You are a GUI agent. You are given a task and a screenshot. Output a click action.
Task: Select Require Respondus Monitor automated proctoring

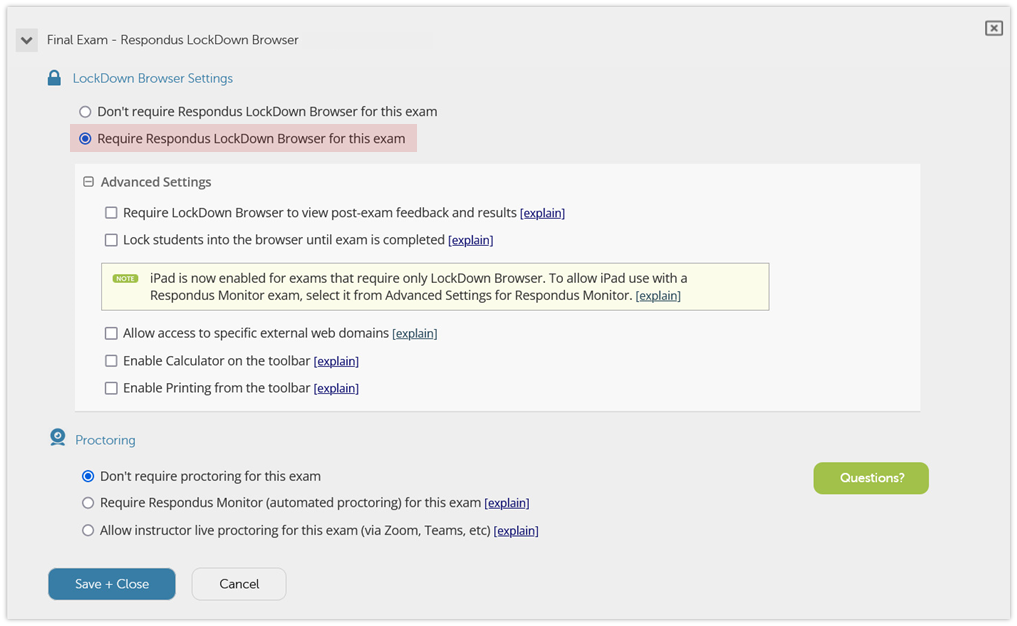pos(88,503)
